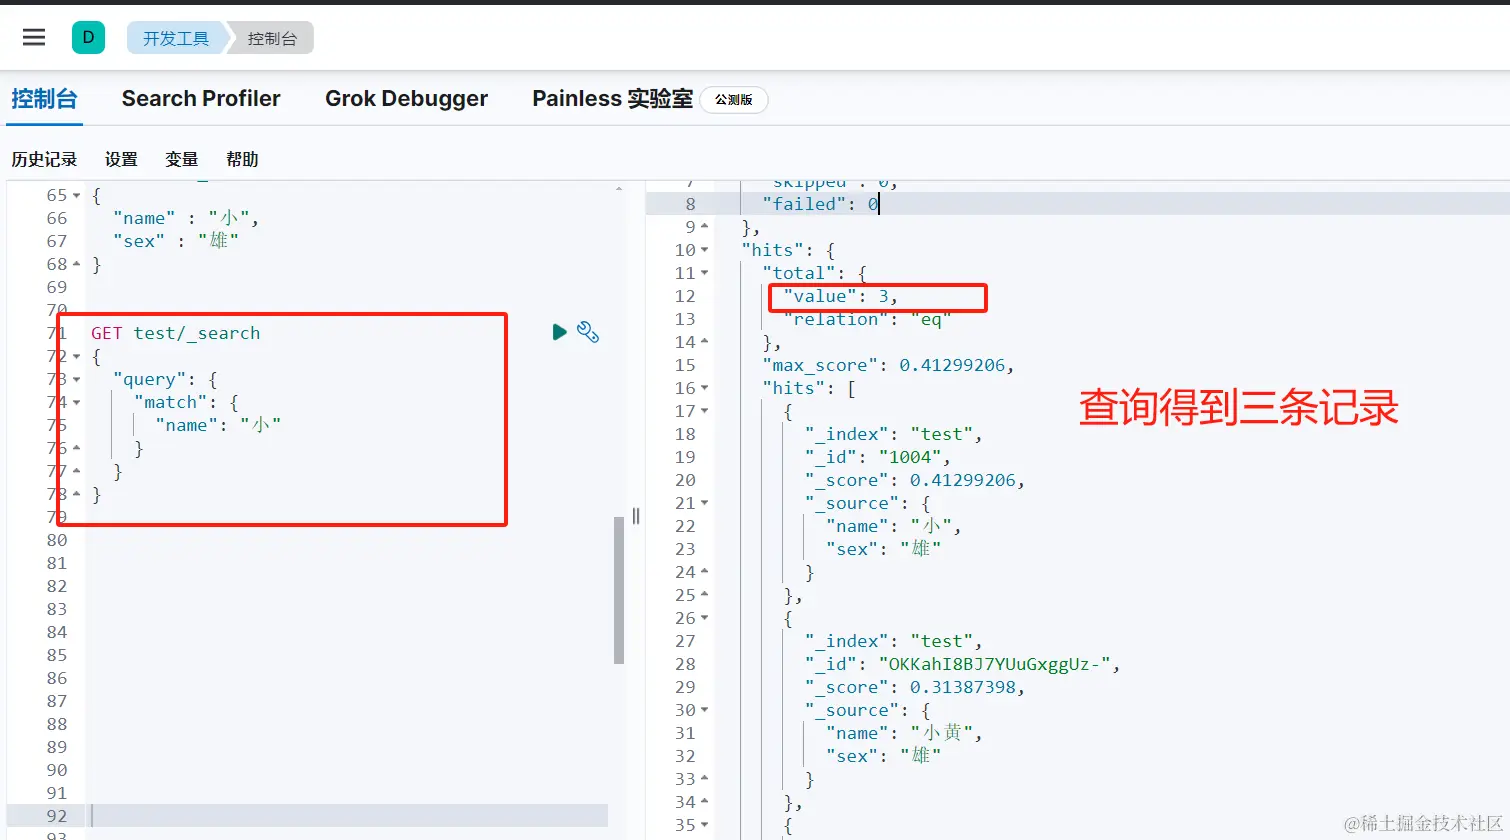This screenshot has height=840, width=1510.
Task: Click the "value": 3 output line
Action: 840,296
